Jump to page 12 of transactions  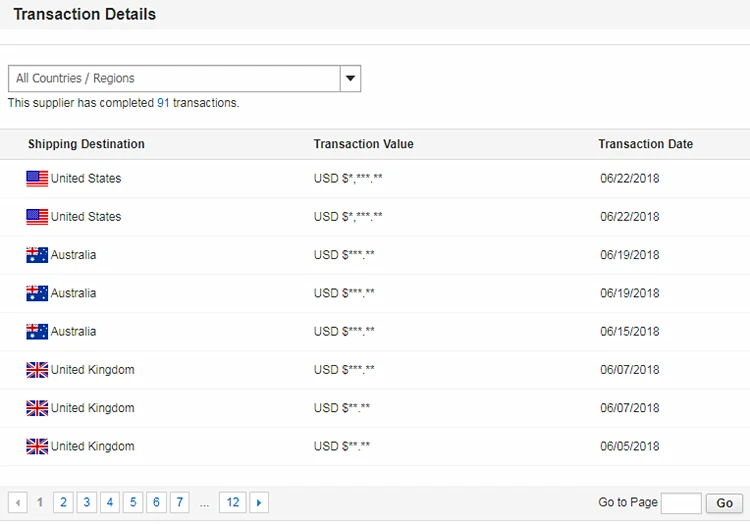[233, 503]
